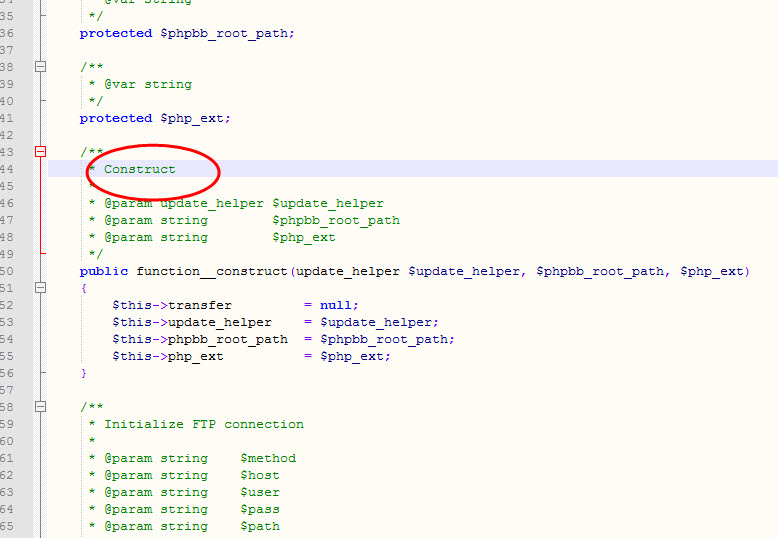Click line number 36 in the margin
Screen dimensions: 778x538
coord(7,33)
